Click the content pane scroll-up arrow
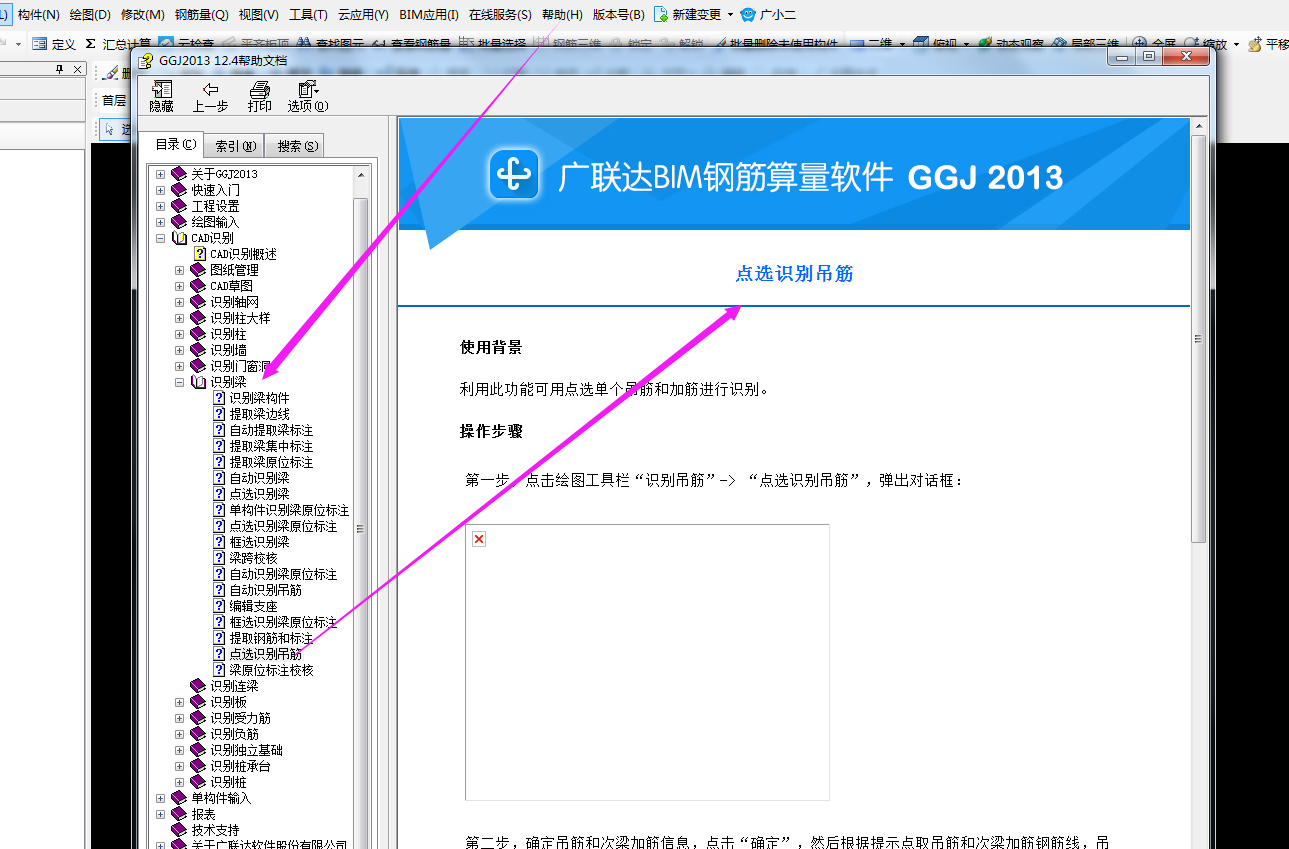The height and width of the screenshot is (849, 1289). point(1199,126)
